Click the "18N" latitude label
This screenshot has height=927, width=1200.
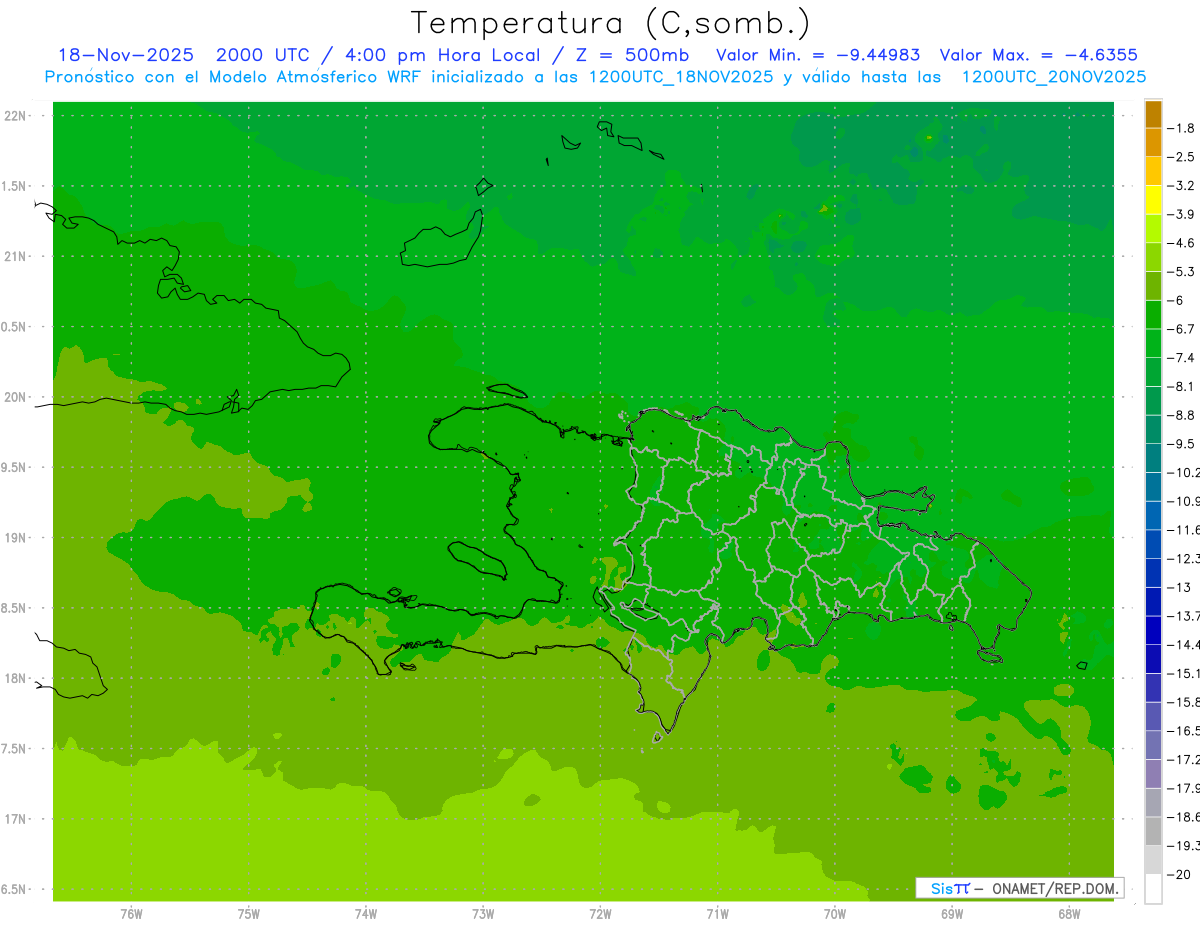tap(15, 678)
